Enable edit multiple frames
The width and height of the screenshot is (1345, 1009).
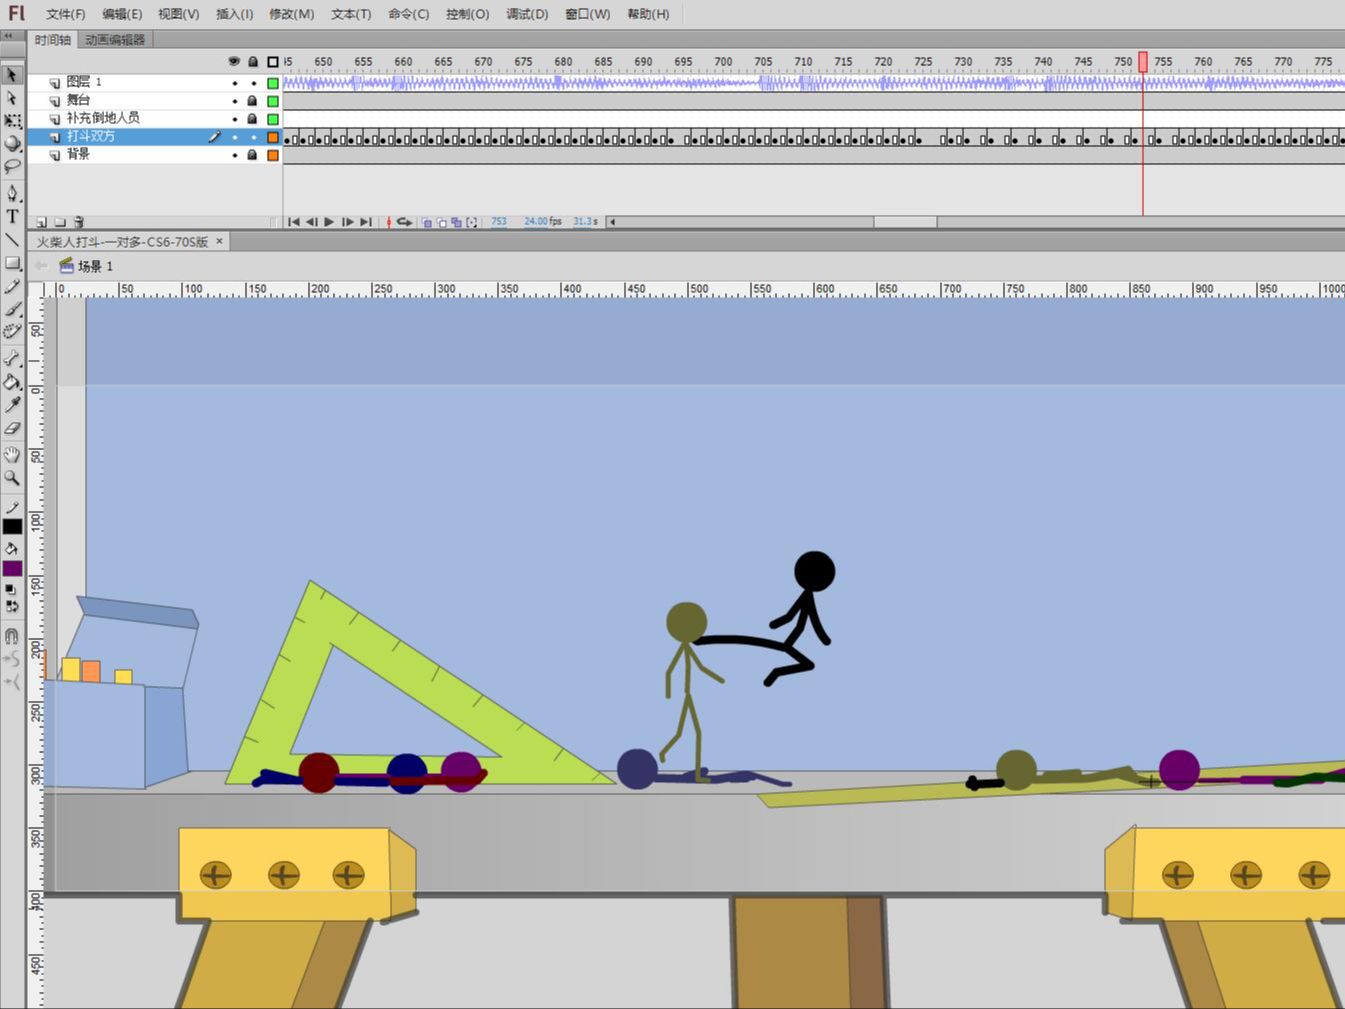[456, 222]
